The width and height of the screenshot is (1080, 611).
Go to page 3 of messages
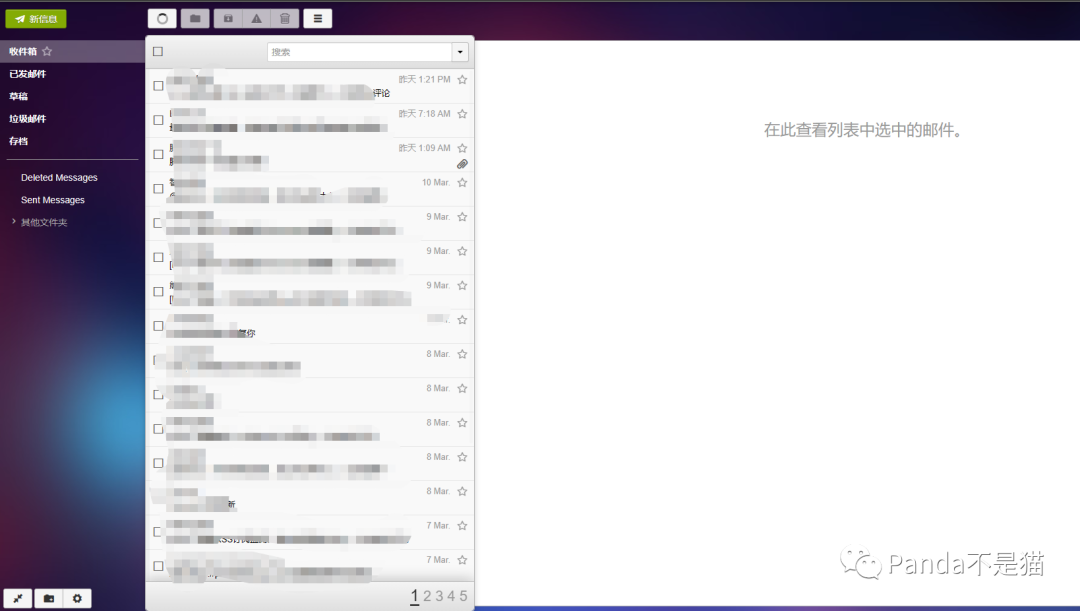[x=441, y=595]
